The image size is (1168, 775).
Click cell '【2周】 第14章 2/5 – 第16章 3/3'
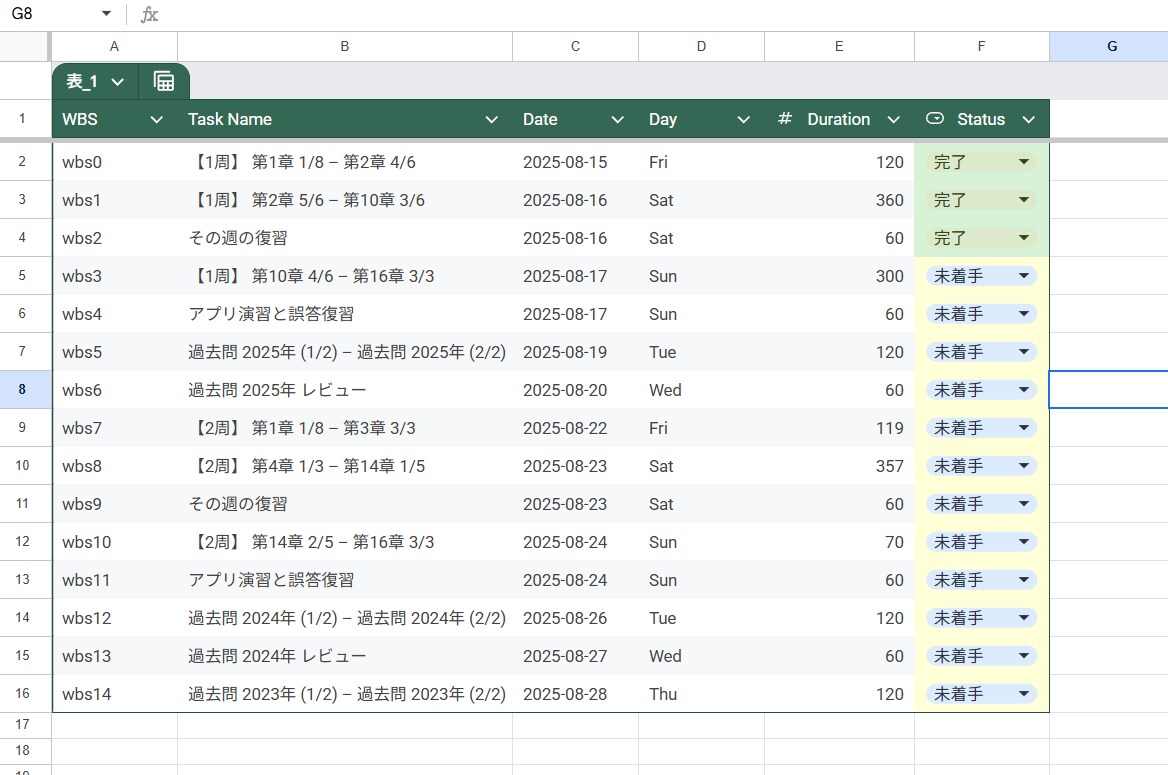[x=345, y=542]
